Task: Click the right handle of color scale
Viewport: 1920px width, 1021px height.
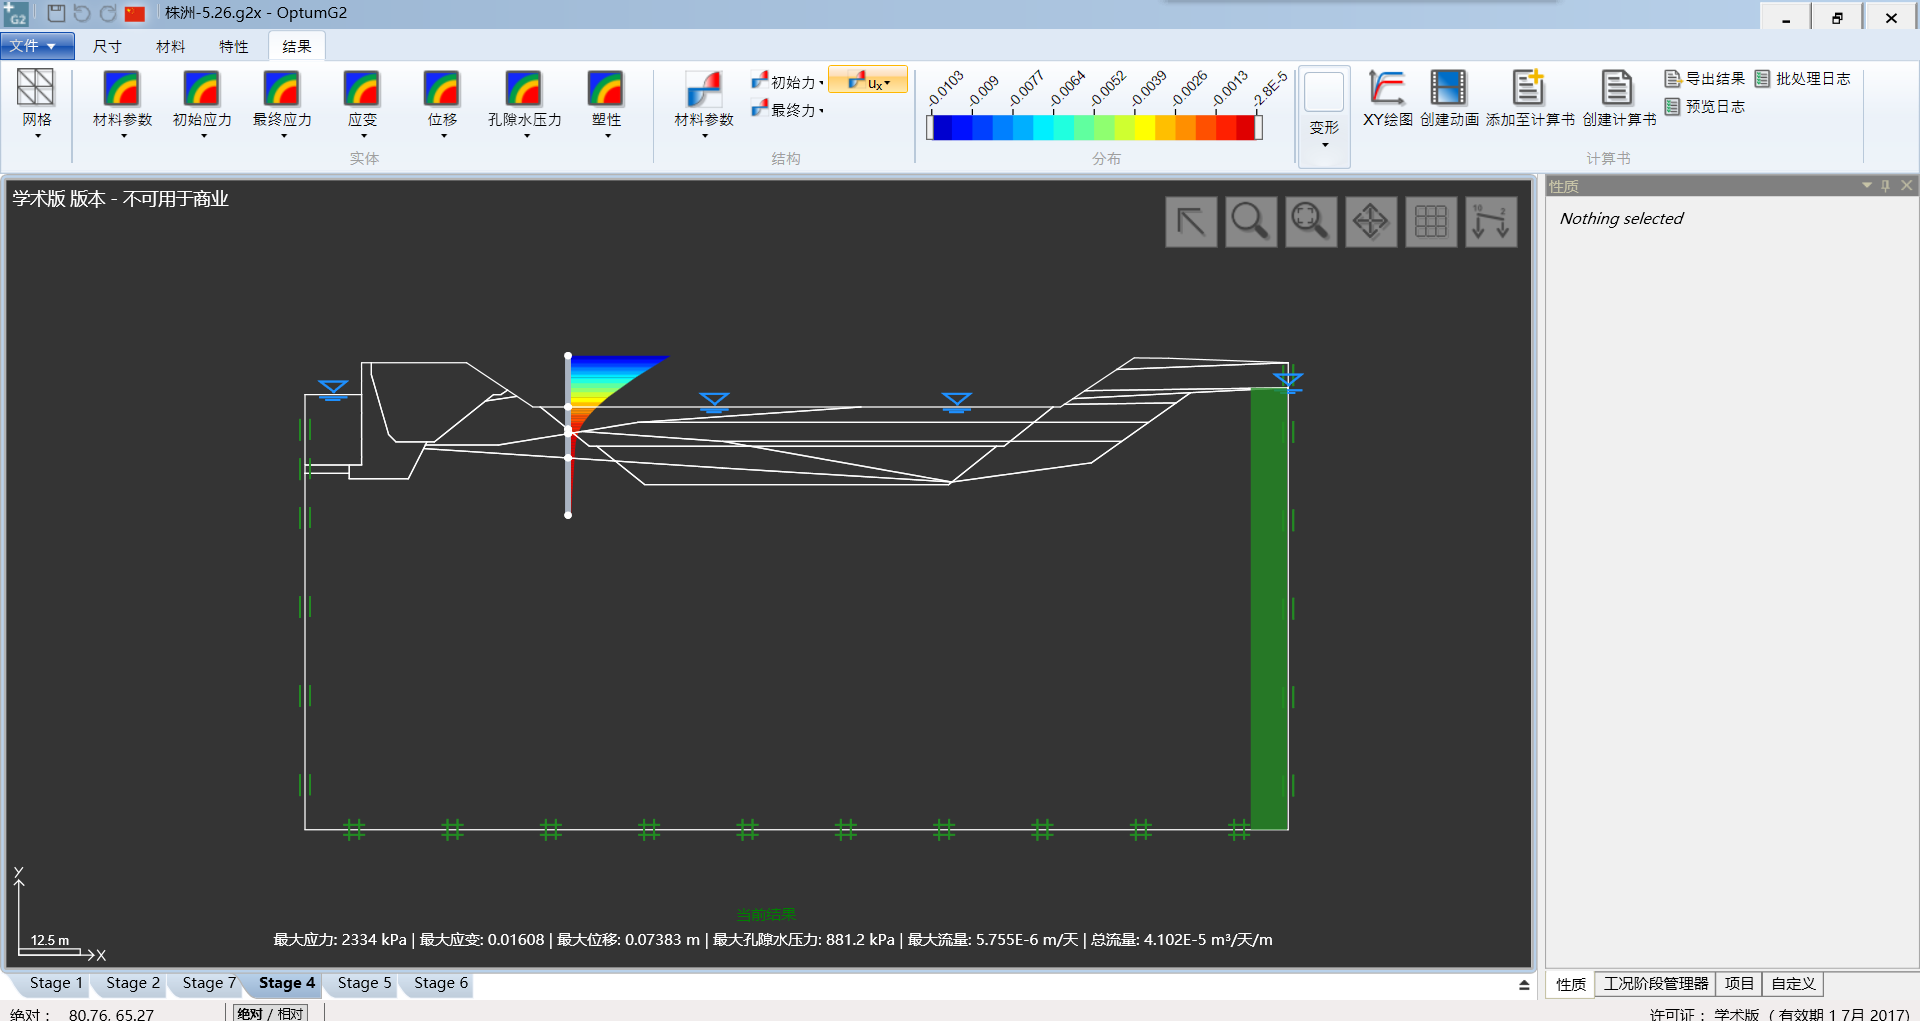Action: (1259, 127)
